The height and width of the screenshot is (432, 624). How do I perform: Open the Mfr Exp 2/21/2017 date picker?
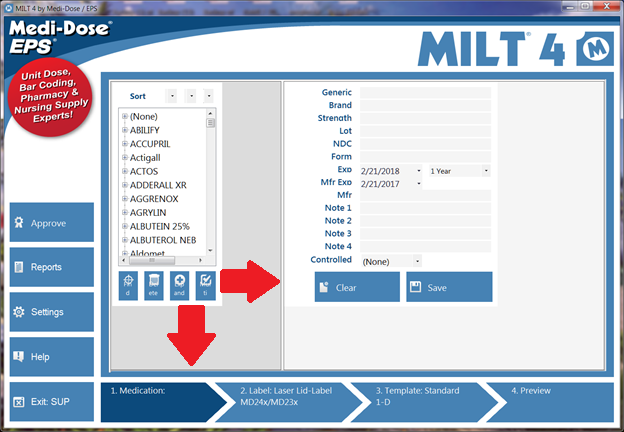(x=418, y=183)
